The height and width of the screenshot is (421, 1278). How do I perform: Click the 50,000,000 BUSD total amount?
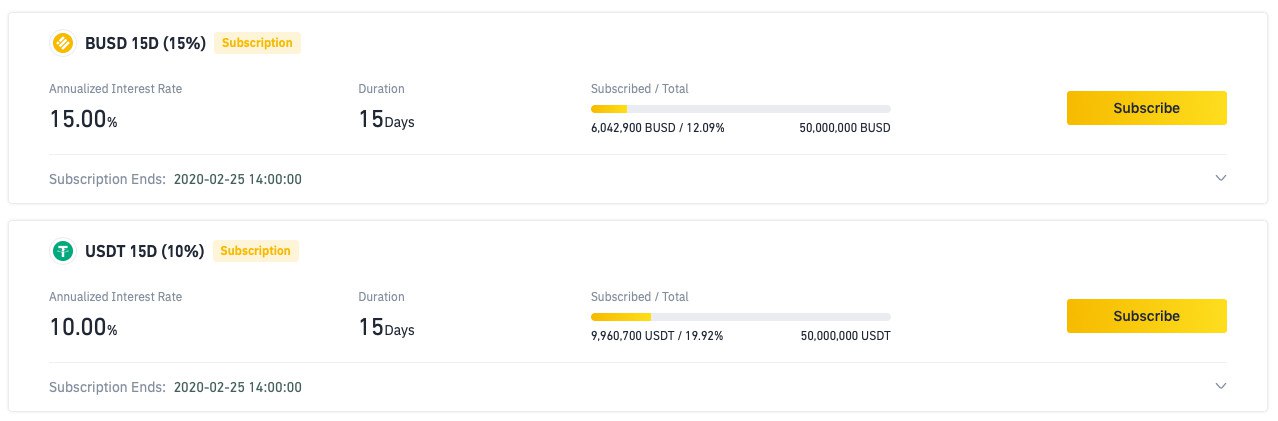[844, 128]
